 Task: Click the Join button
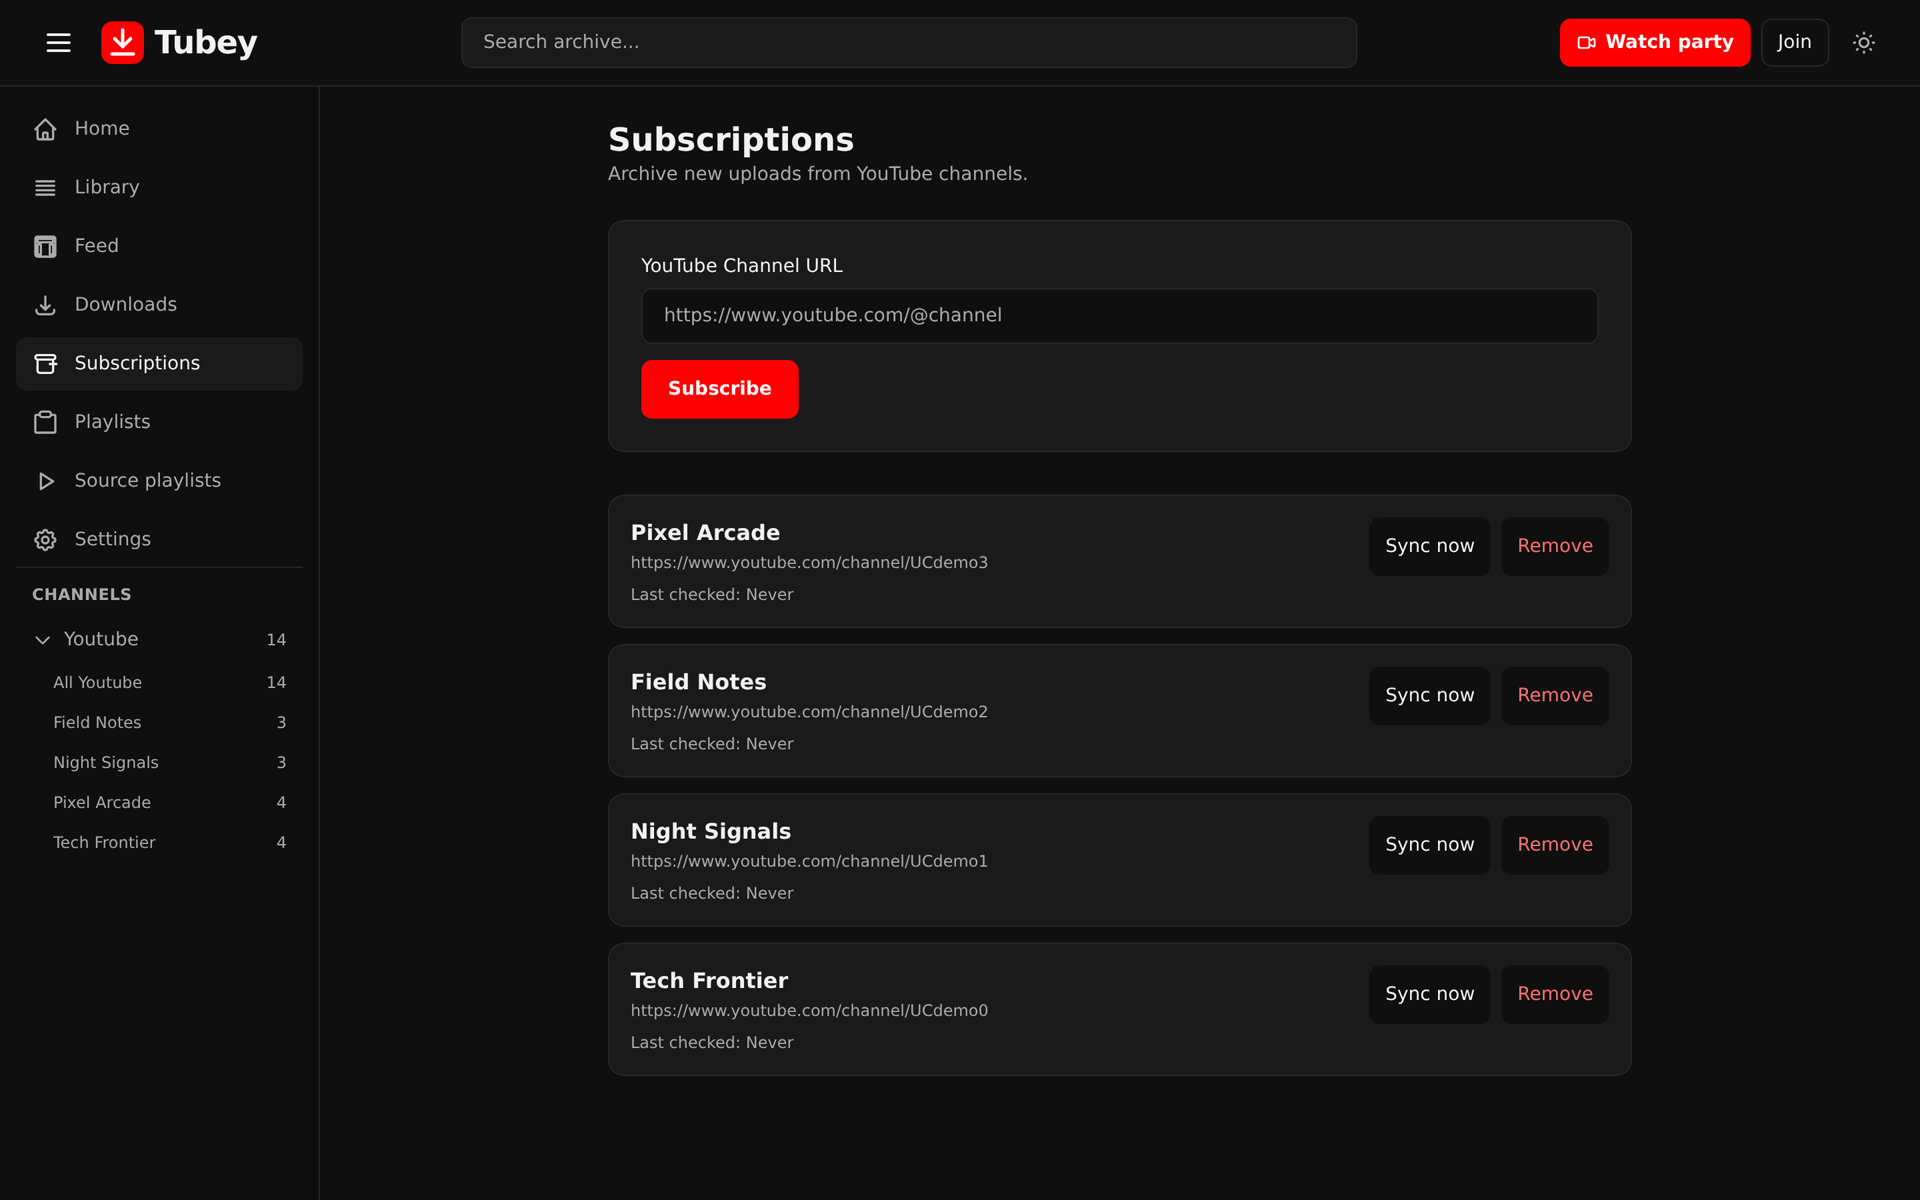(1794, 42)
